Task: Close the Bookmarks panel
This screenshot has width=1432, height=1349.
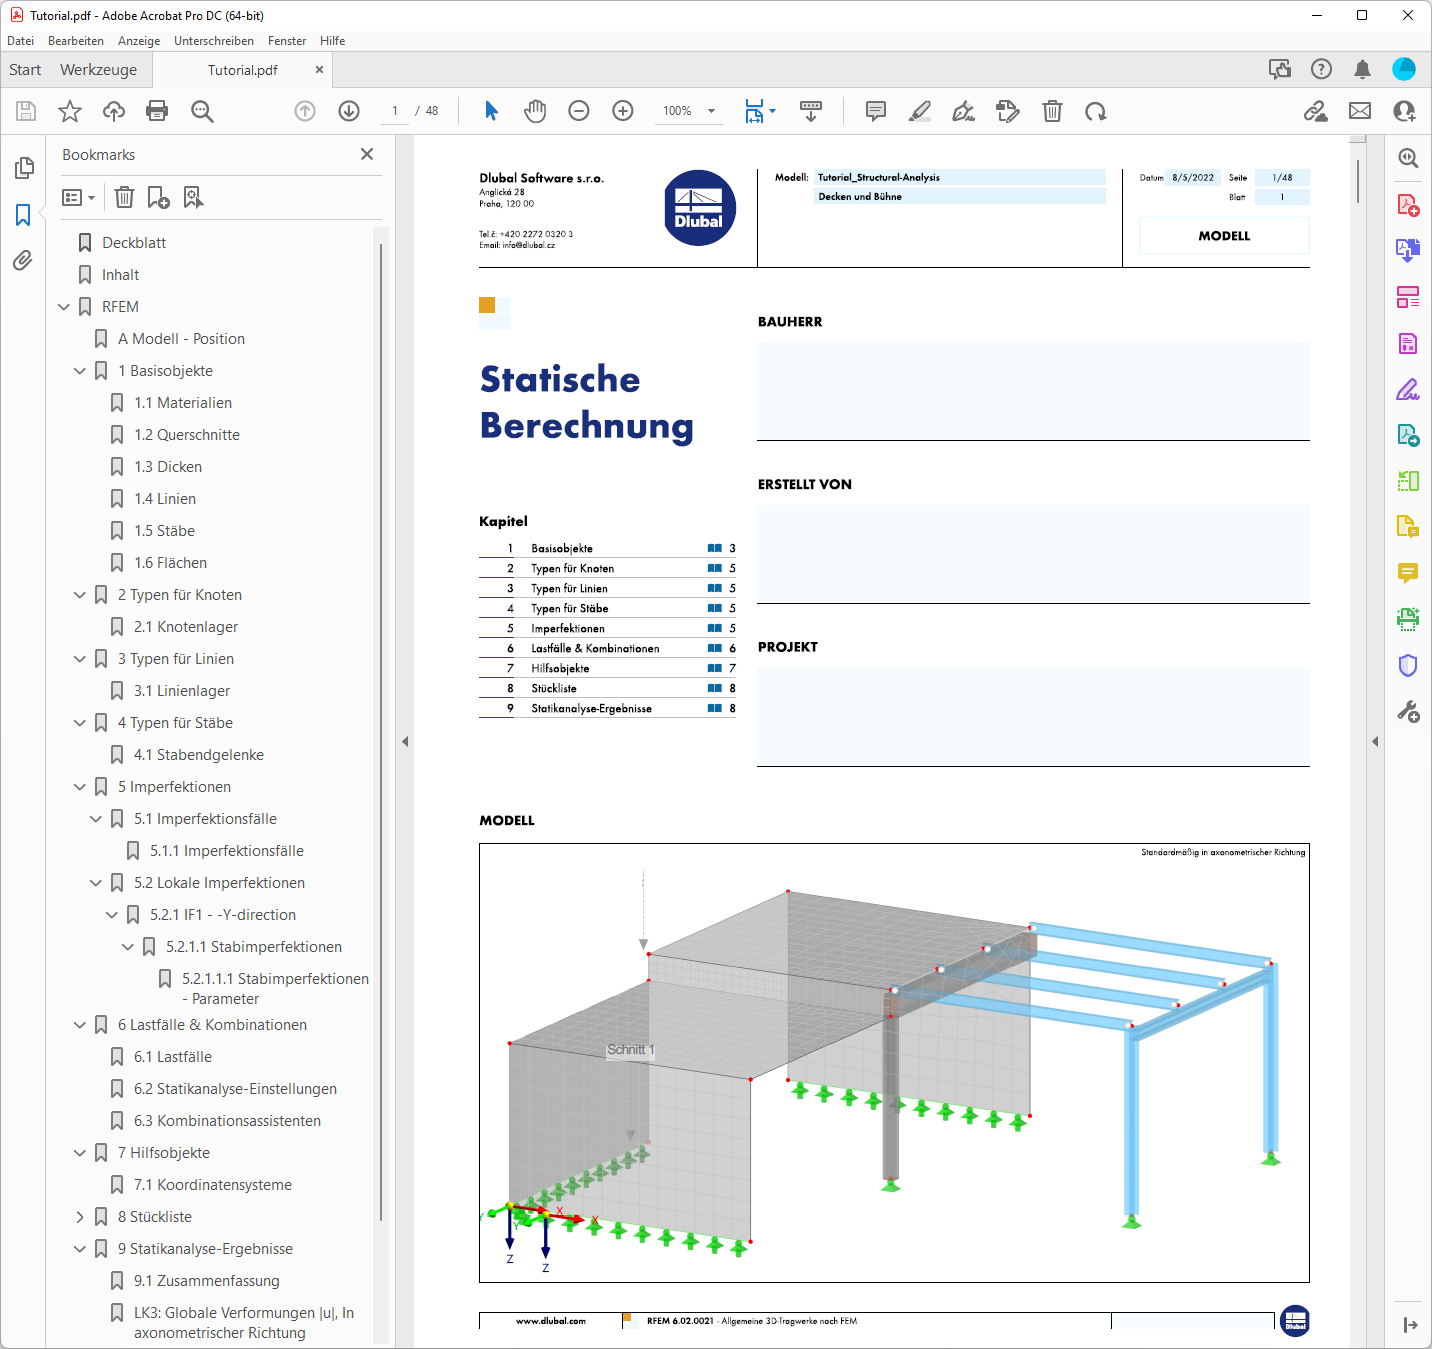Action: pyautogui.click(x=367, y=154)
